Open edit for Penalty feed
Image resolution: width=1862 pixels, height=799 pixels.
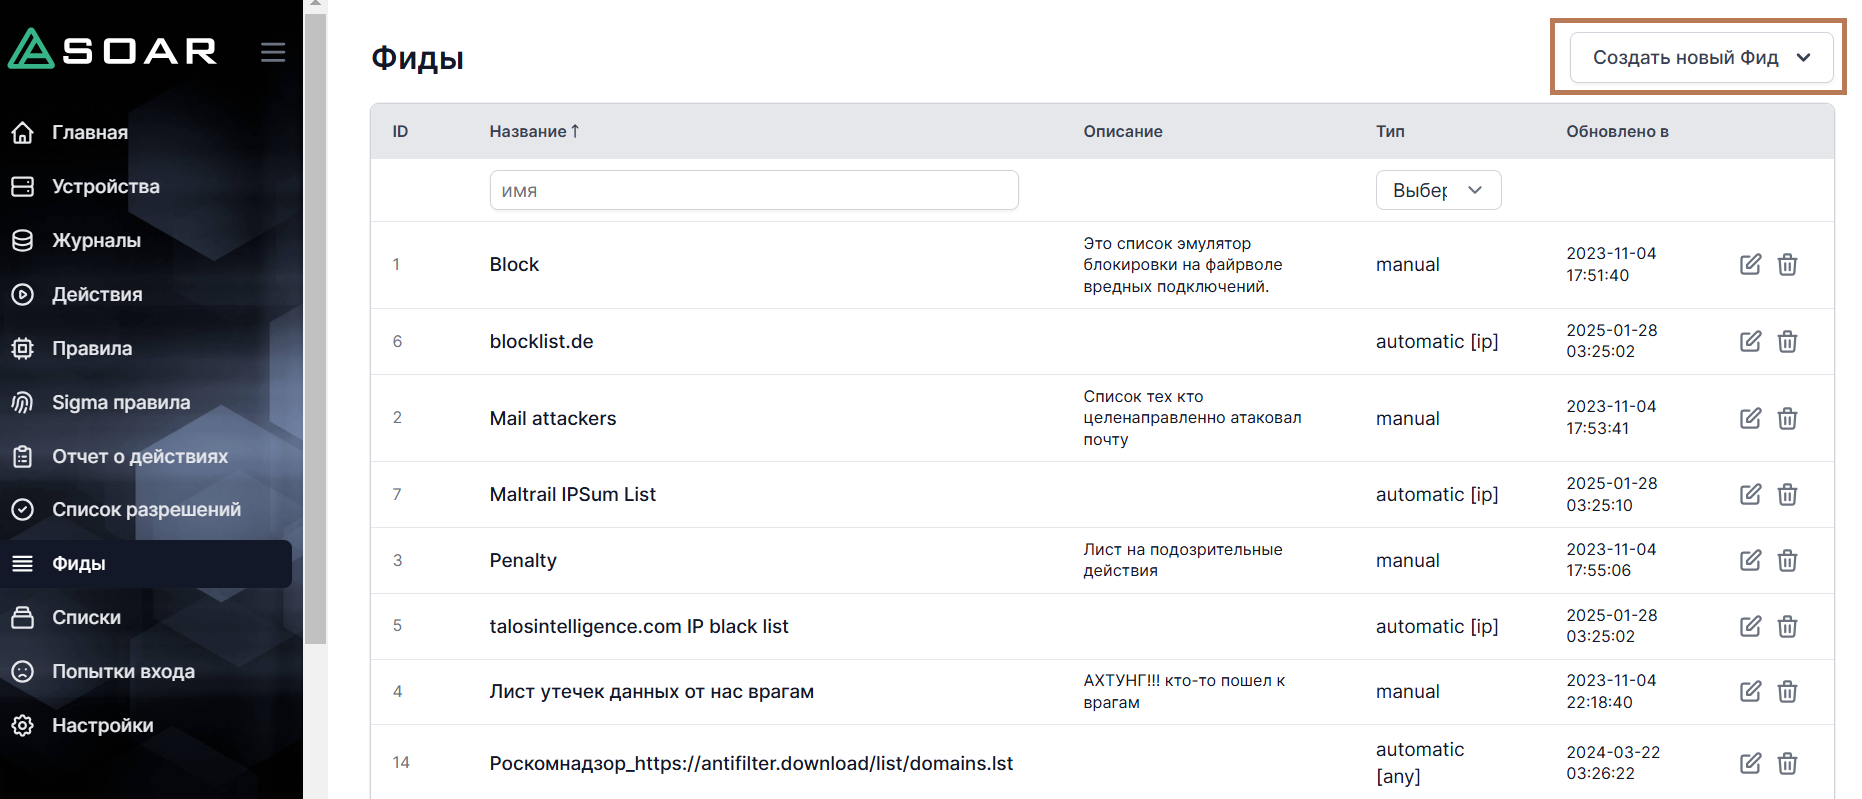click(1750, 560)
